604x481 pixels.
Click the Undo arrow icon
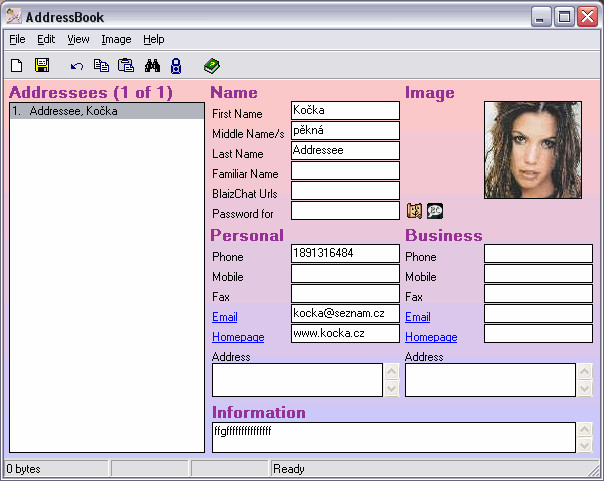pyautogui.click(x=77, y=66)
